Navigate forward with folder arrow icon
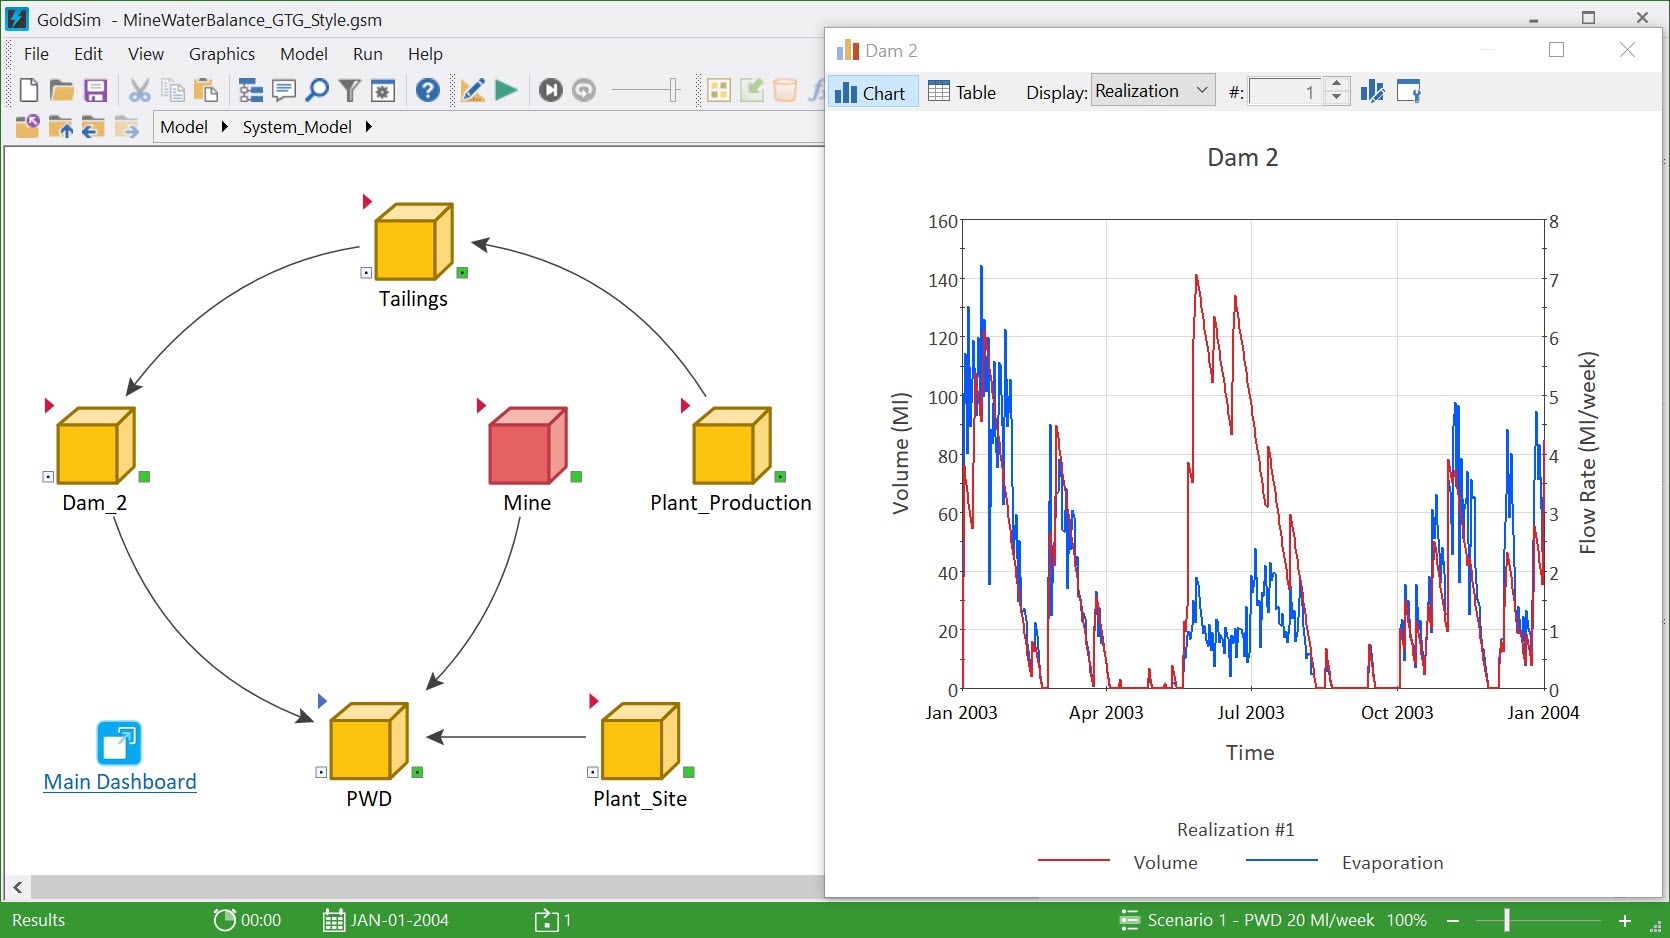1670x938 pixels. tap(126, 127)
